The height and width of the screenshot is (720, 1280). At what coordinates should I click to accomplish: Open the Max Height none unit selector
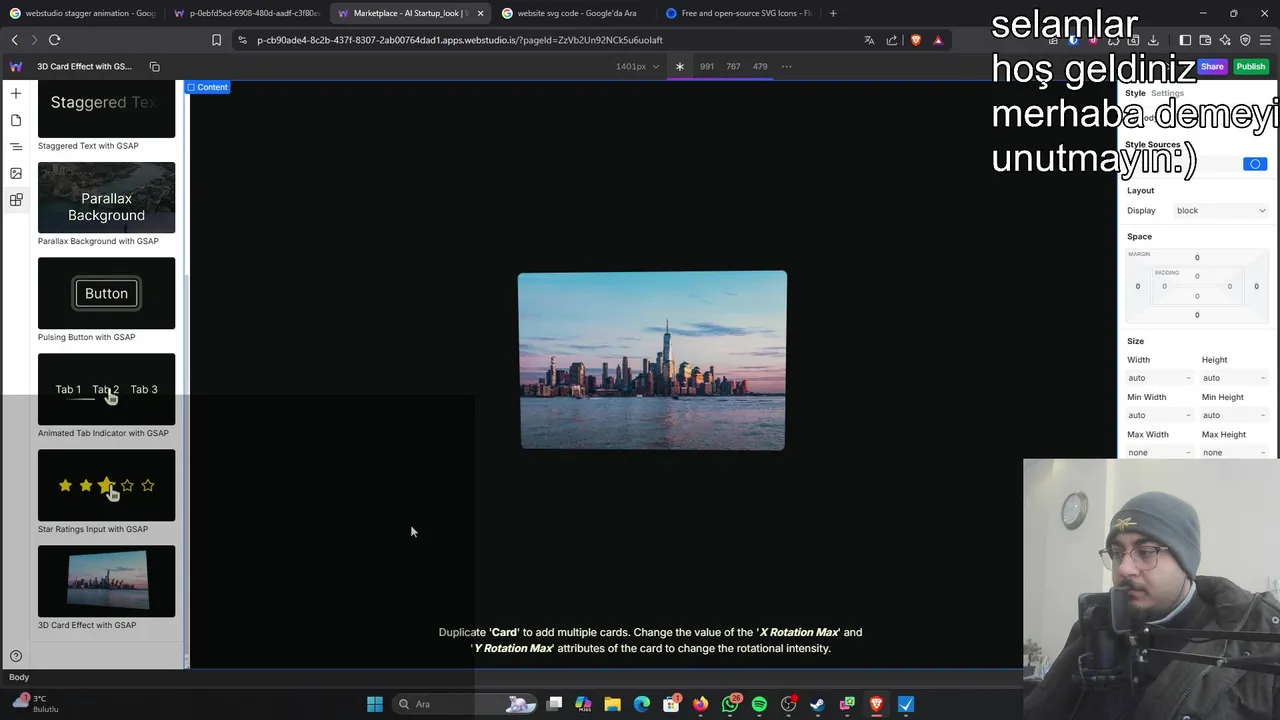(1263, 452)
